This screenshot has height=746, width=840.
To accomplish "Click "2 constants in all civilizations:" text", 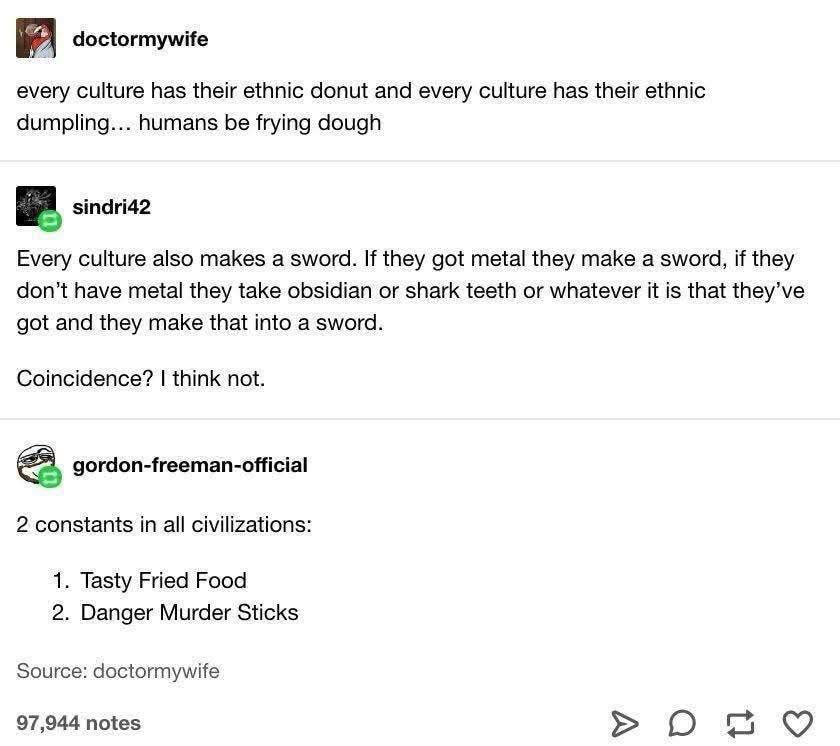I will click(x=164, y=524).
